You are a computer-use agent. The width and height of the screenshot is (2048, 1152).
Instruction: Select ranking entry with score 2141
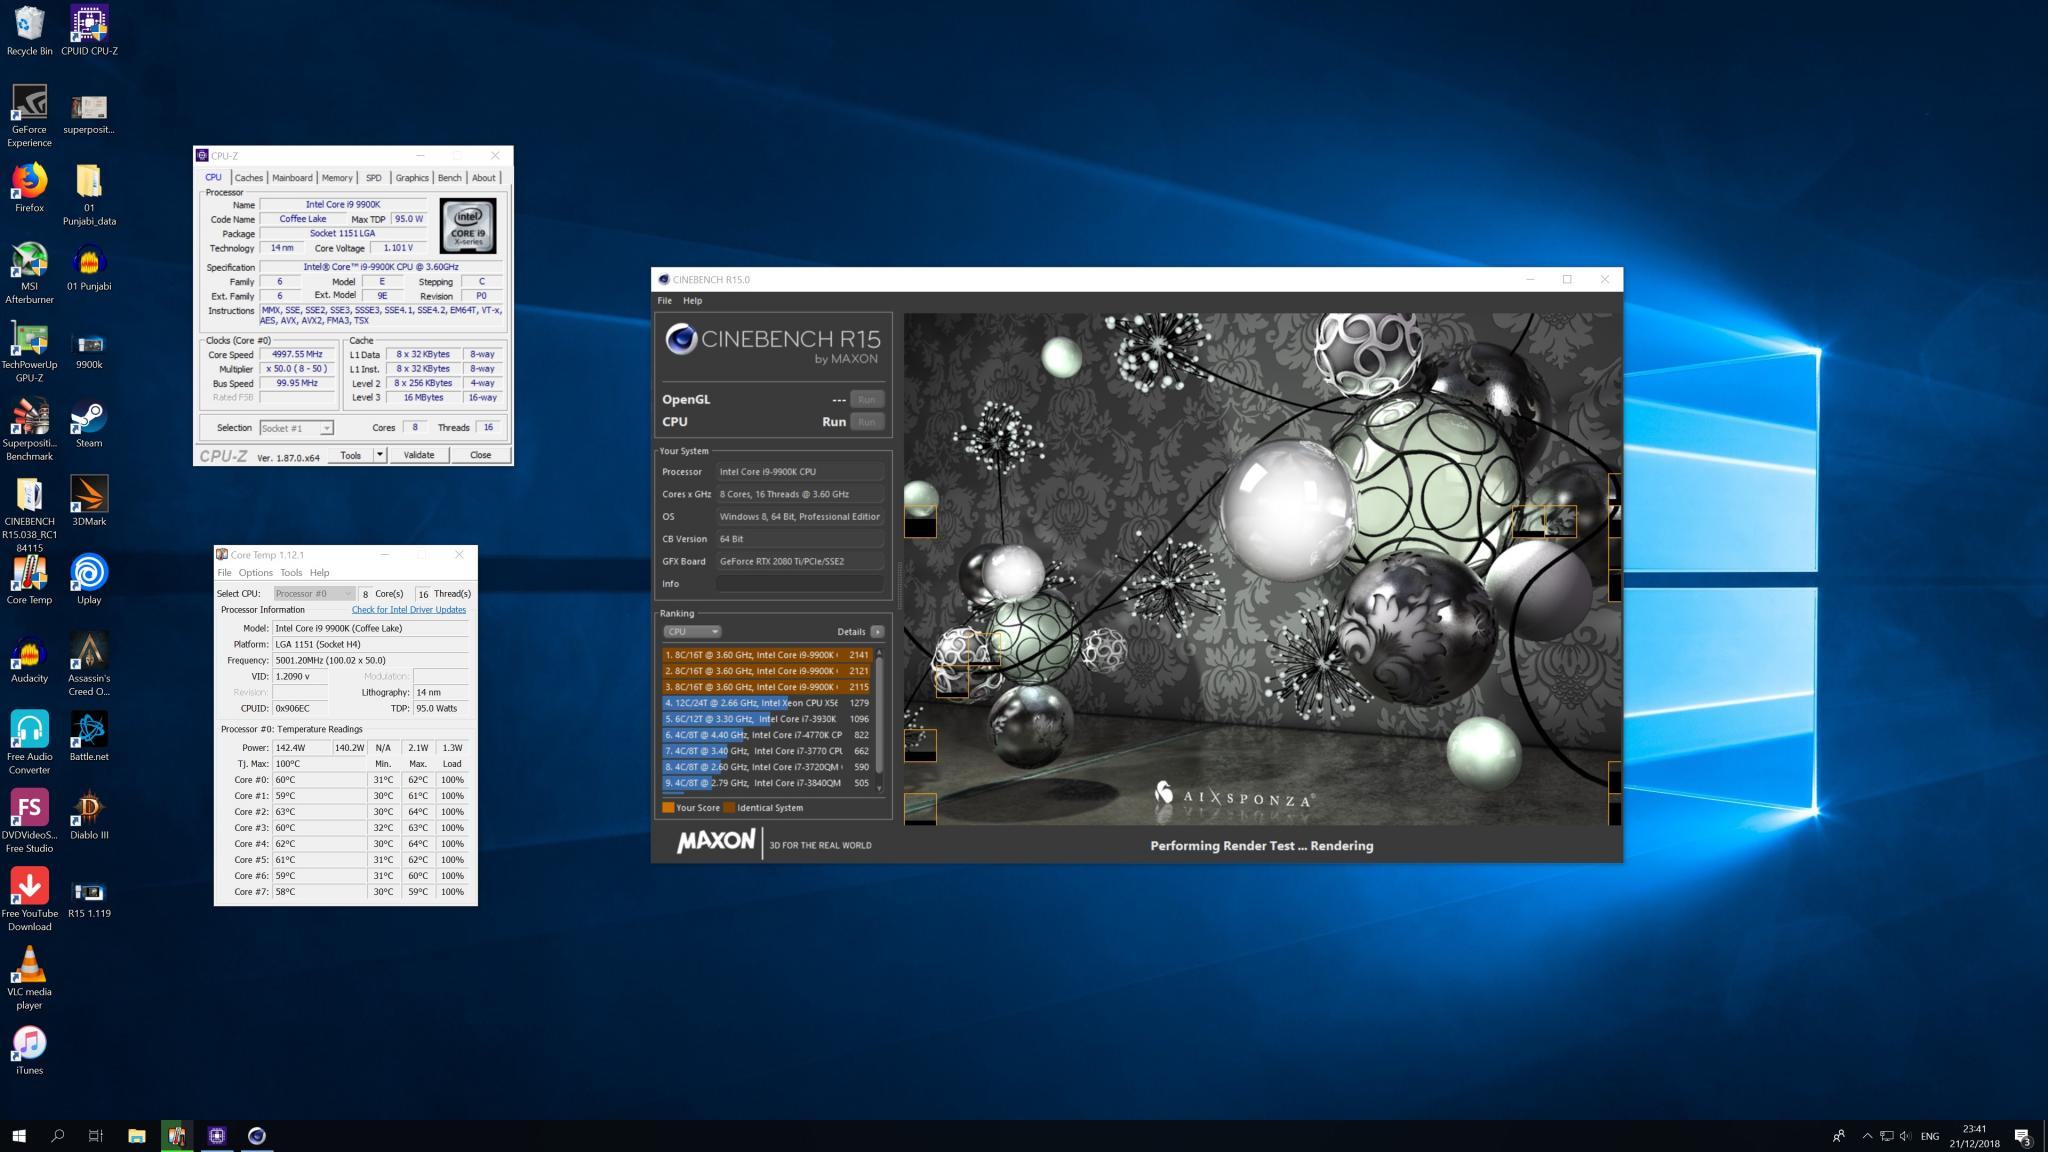(766, 655)
